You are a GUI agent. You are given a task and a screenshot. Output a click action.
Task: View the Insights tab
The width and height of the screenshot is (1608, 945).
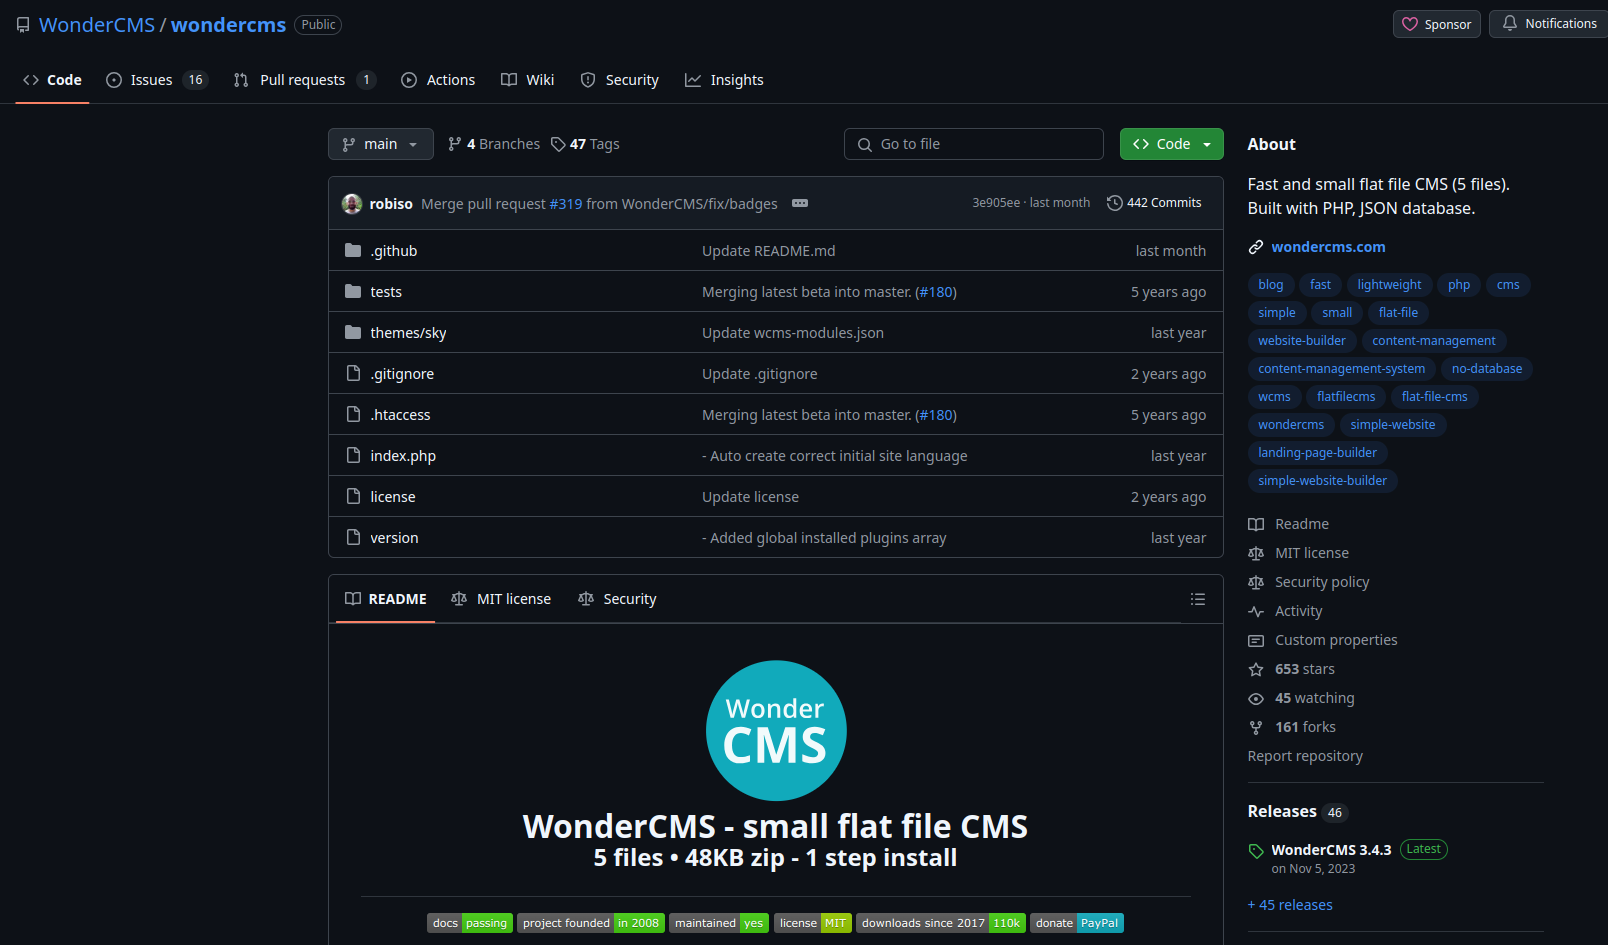pyautogui.click(x=724, y=80)
